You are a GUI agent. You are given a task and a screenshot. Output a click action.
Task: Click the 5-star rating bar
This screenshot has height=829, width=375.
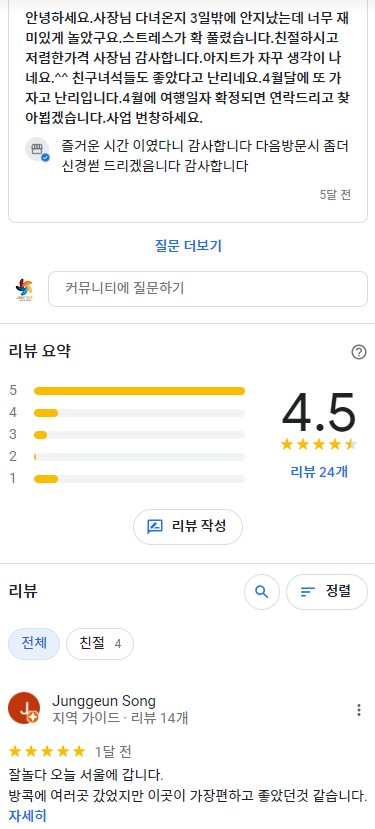click(139, 391)
